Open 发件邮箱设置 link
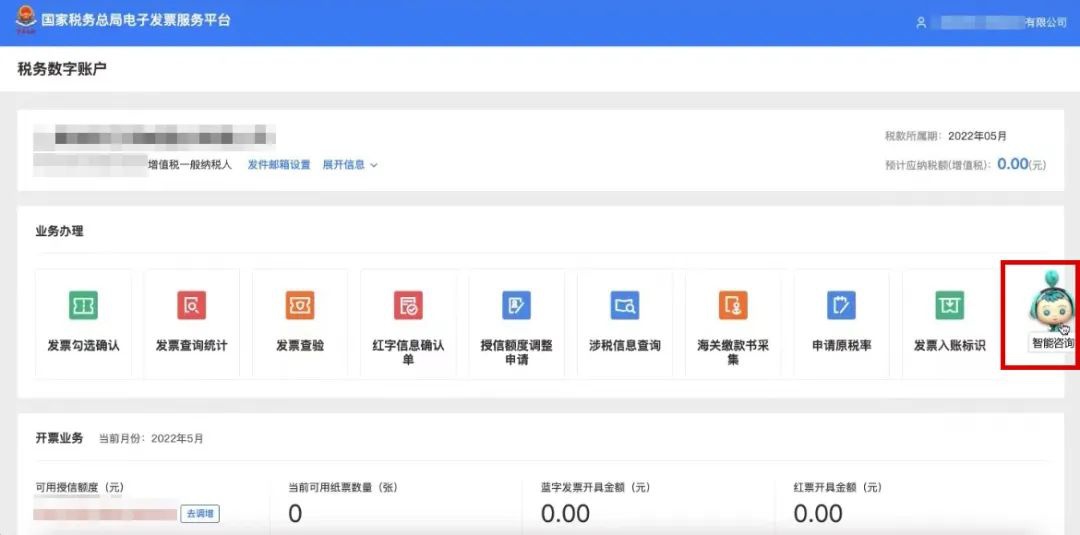 pyautogui.click(x=279, y=165)
